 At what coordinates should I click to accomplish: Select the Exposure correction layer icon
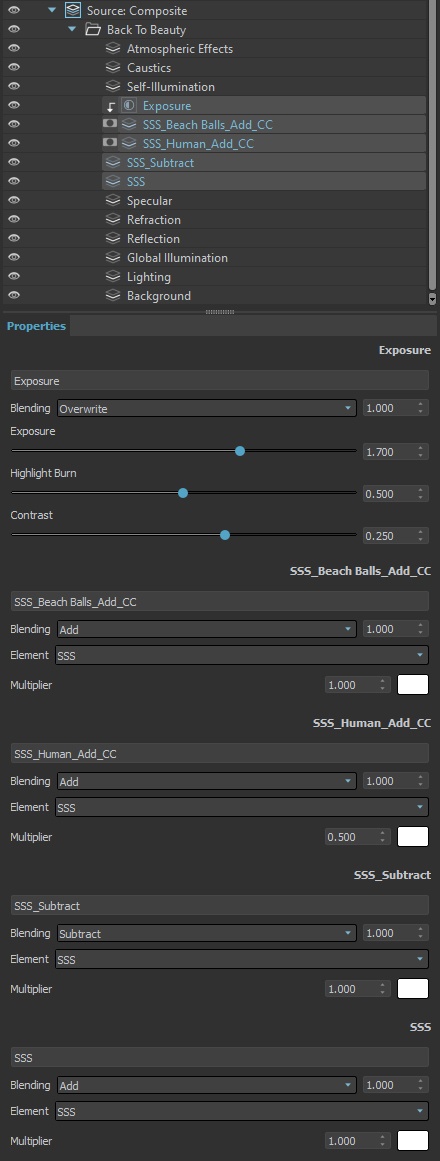(x=129, y=106)
